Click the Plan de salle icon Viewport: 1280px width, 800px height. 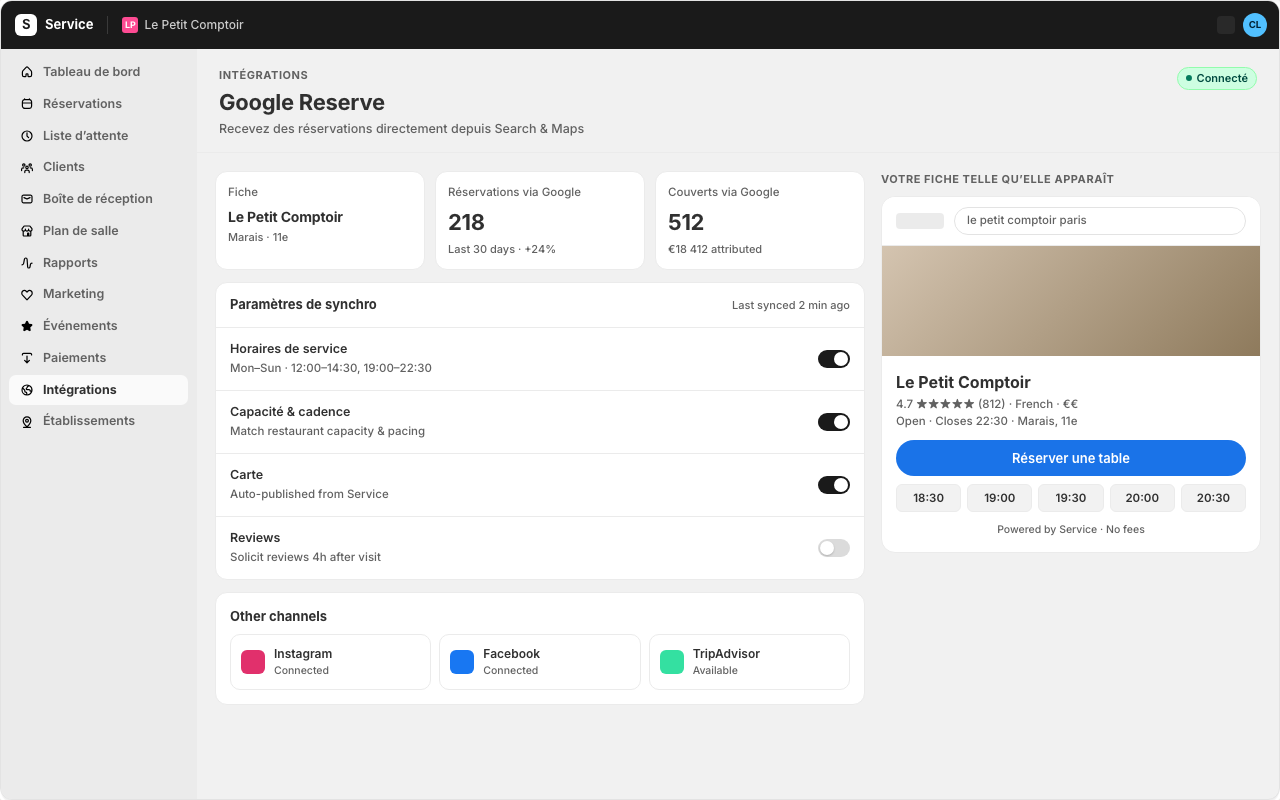coord(27,231)
